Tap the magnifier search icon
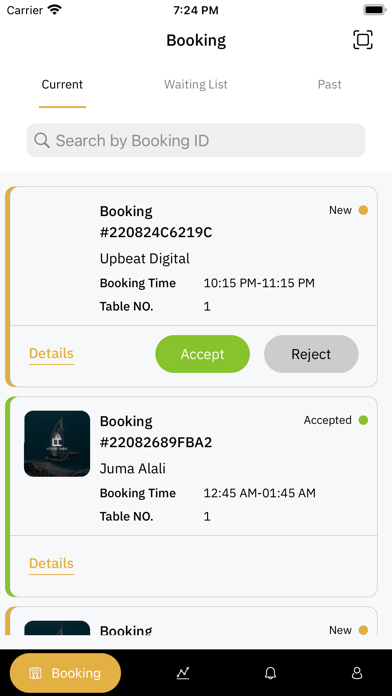 (42, 140)
